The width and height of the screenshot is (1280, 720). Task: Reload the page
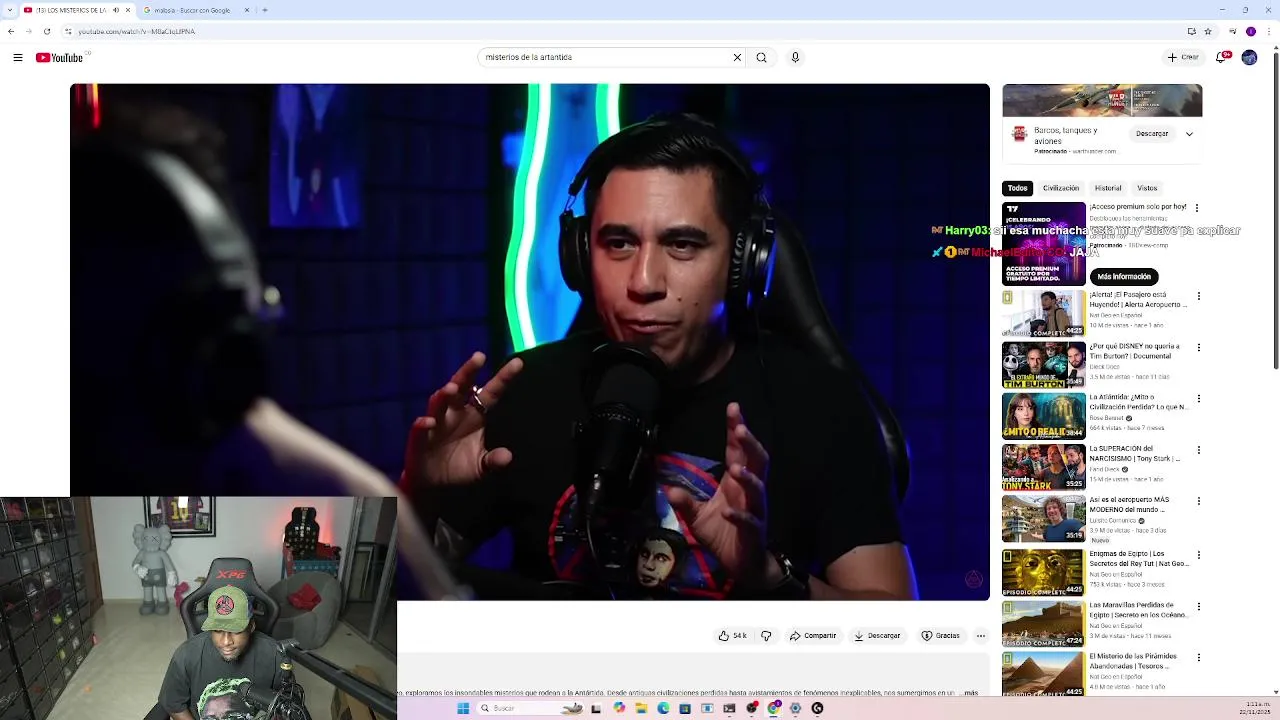(x=46, y=31)
